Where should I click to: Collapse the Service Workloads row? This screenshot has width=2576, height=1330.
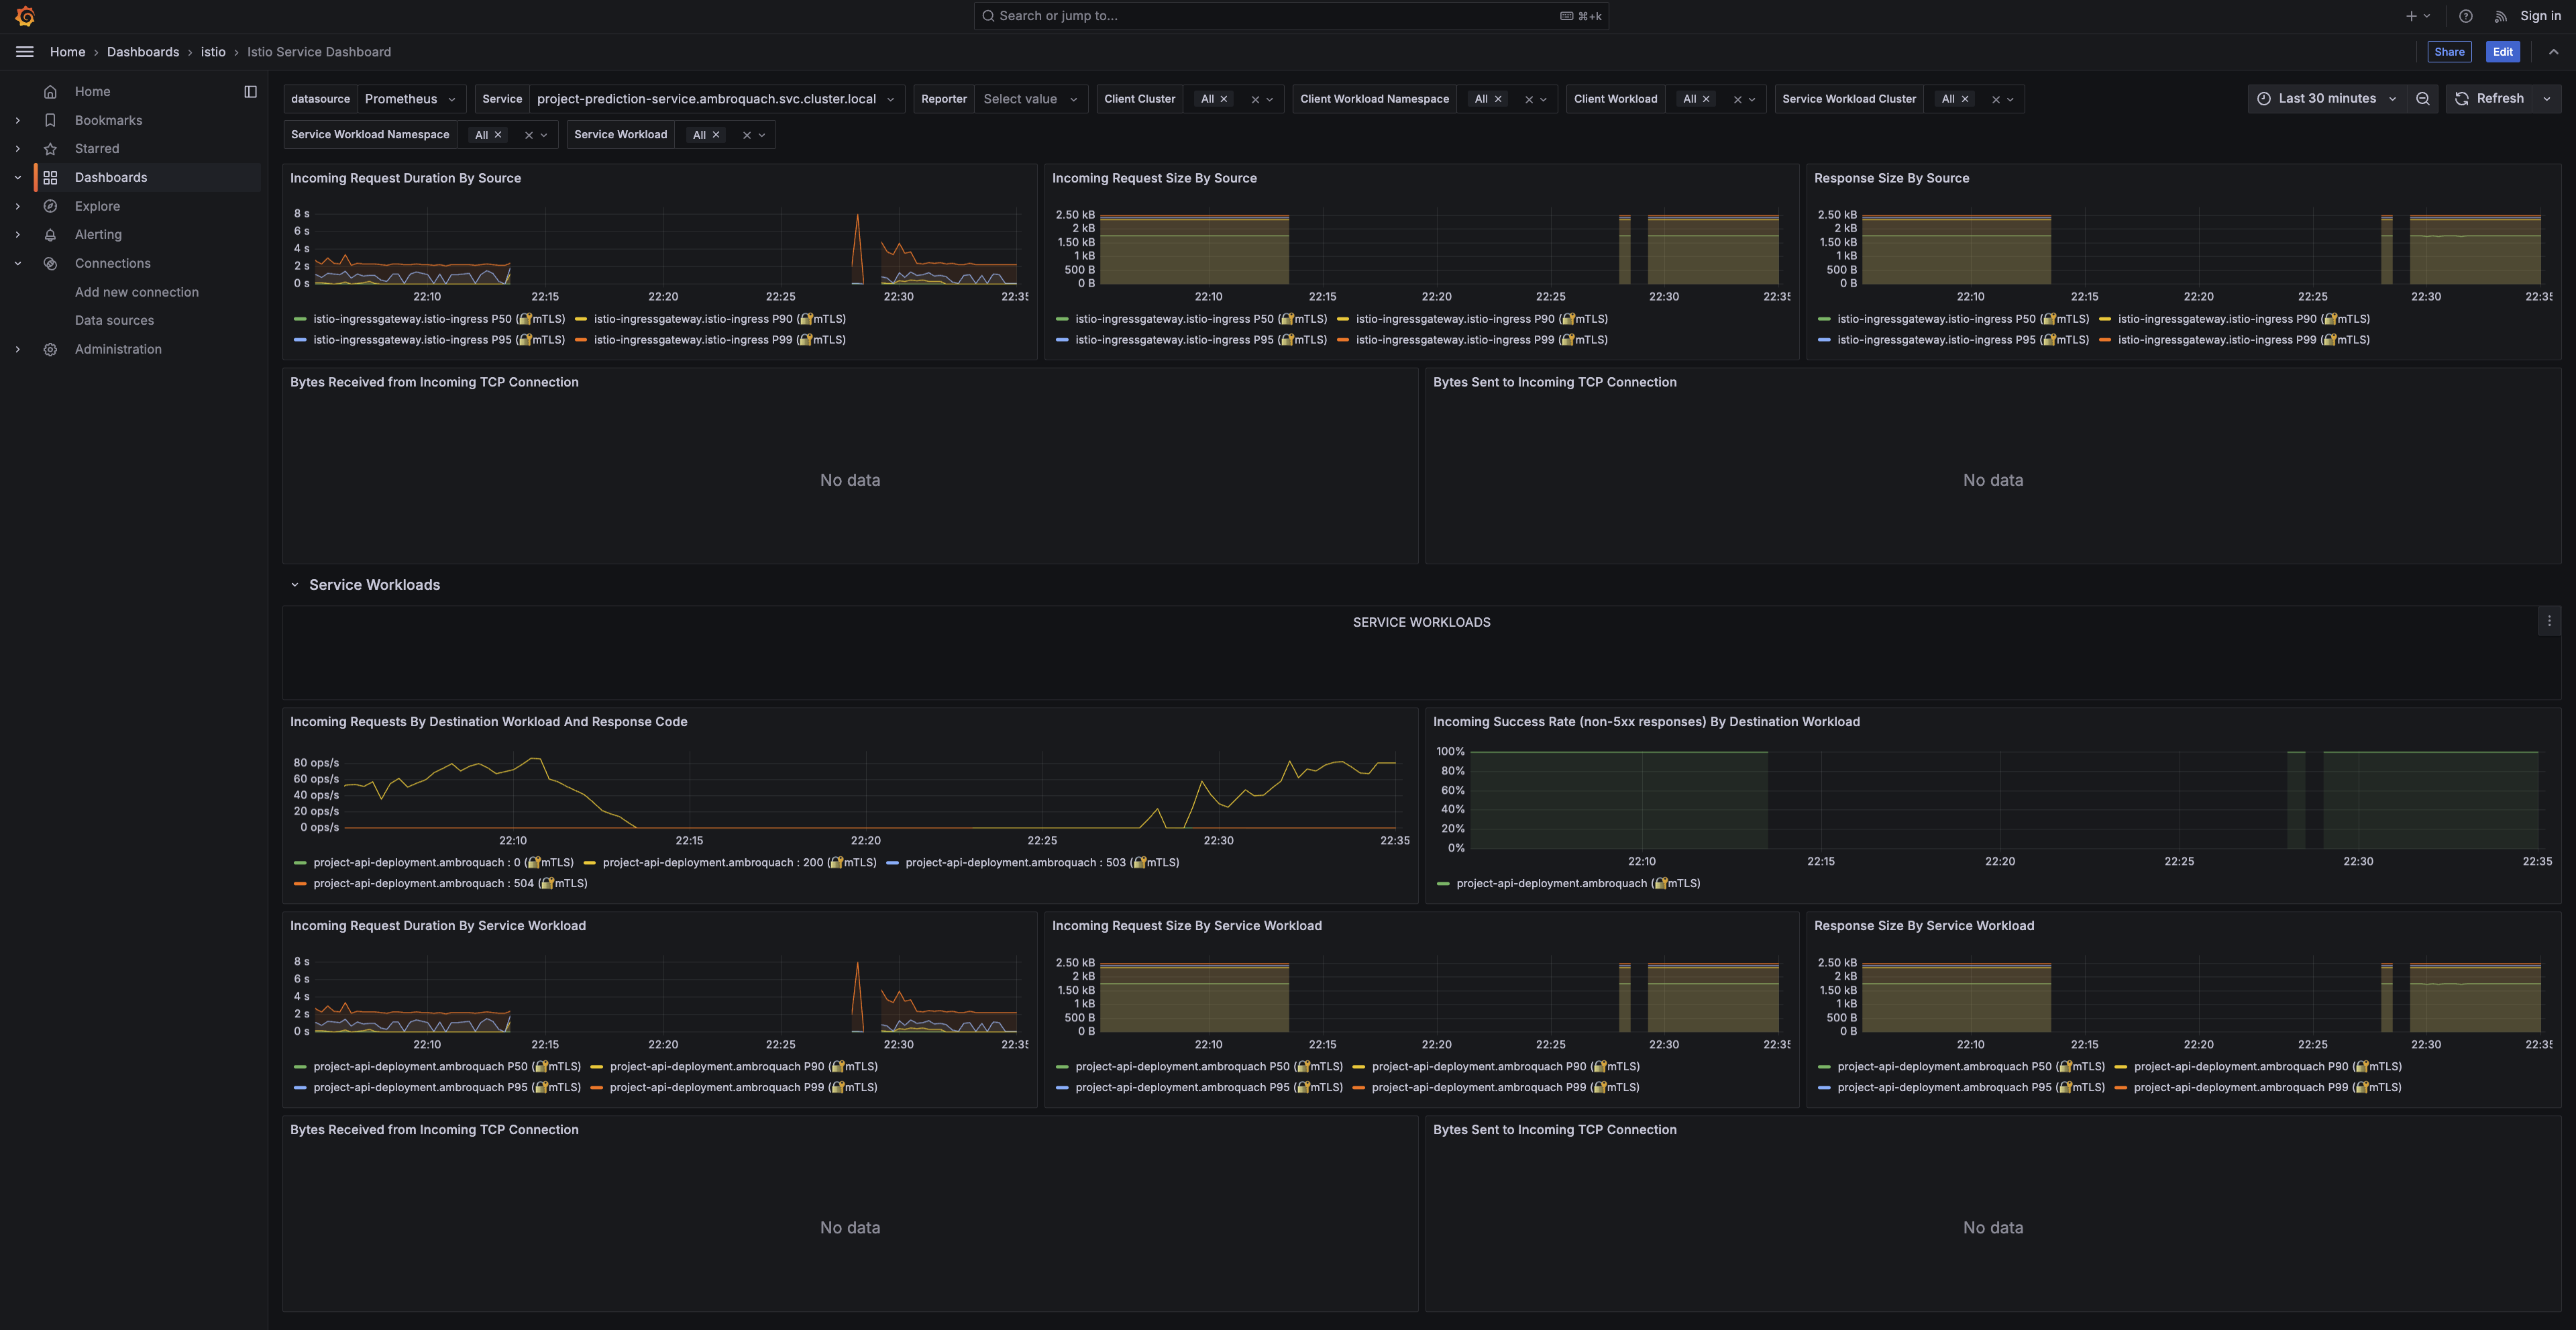point(295,585)
